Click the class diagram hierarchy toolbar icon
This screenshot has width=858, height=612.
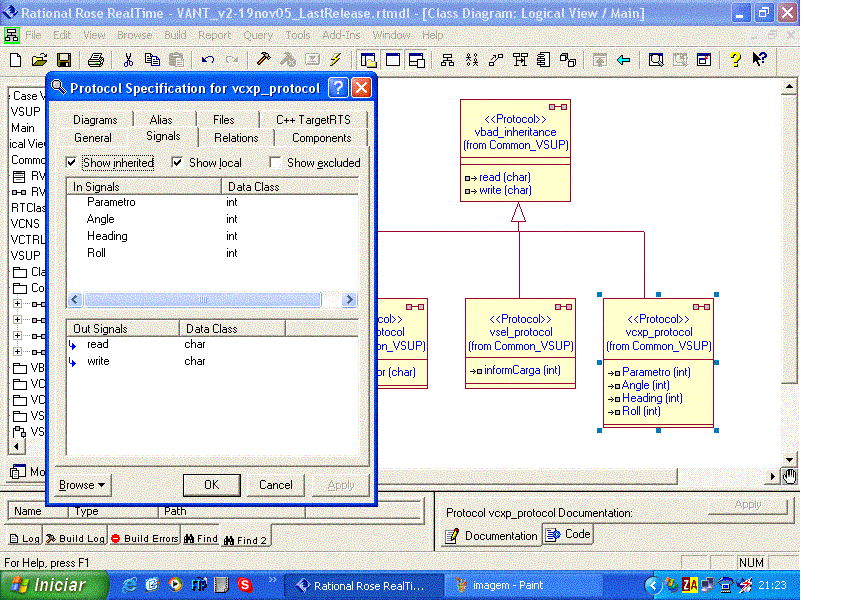coord(448,60)
